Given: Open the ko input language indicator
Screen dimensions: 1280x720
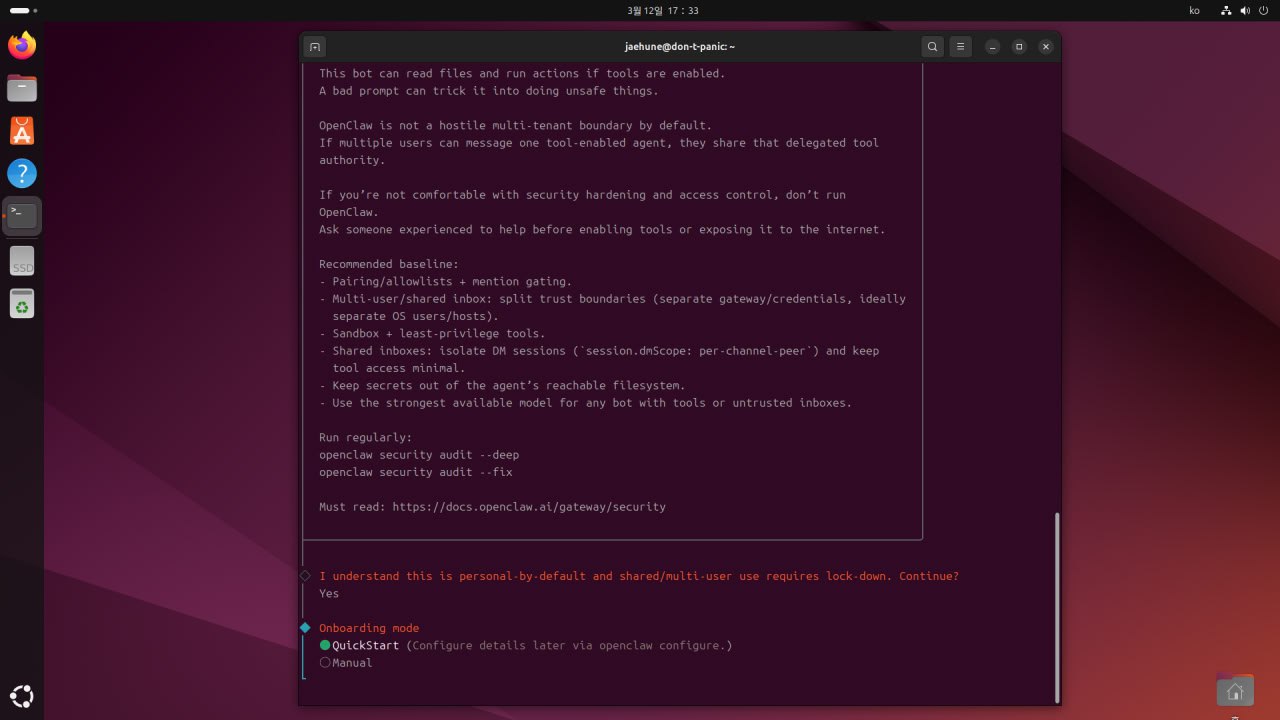Looking at the screenshot, I should coord(1194,10).
